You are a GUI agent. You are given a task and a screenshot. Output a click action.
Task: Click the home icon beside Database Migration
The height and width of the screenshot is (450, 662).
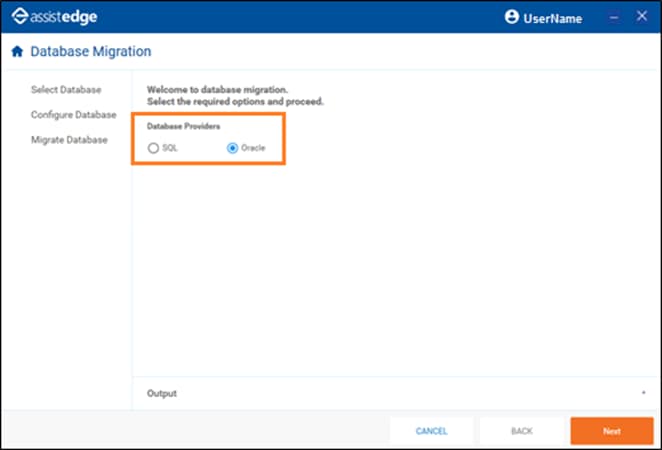(x=17, y=52)
